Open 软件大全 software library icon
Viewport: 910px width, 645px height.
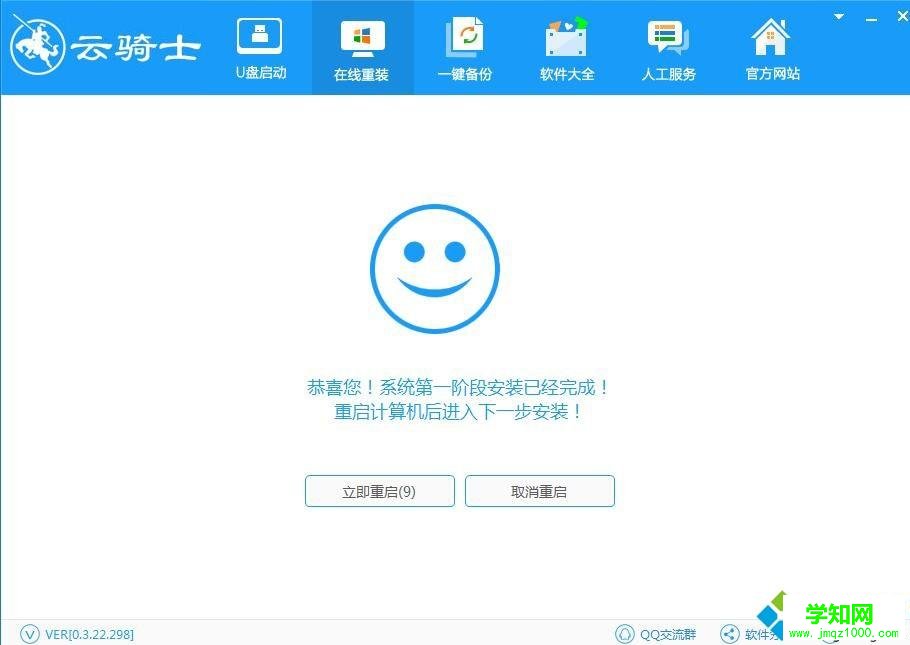566,35
